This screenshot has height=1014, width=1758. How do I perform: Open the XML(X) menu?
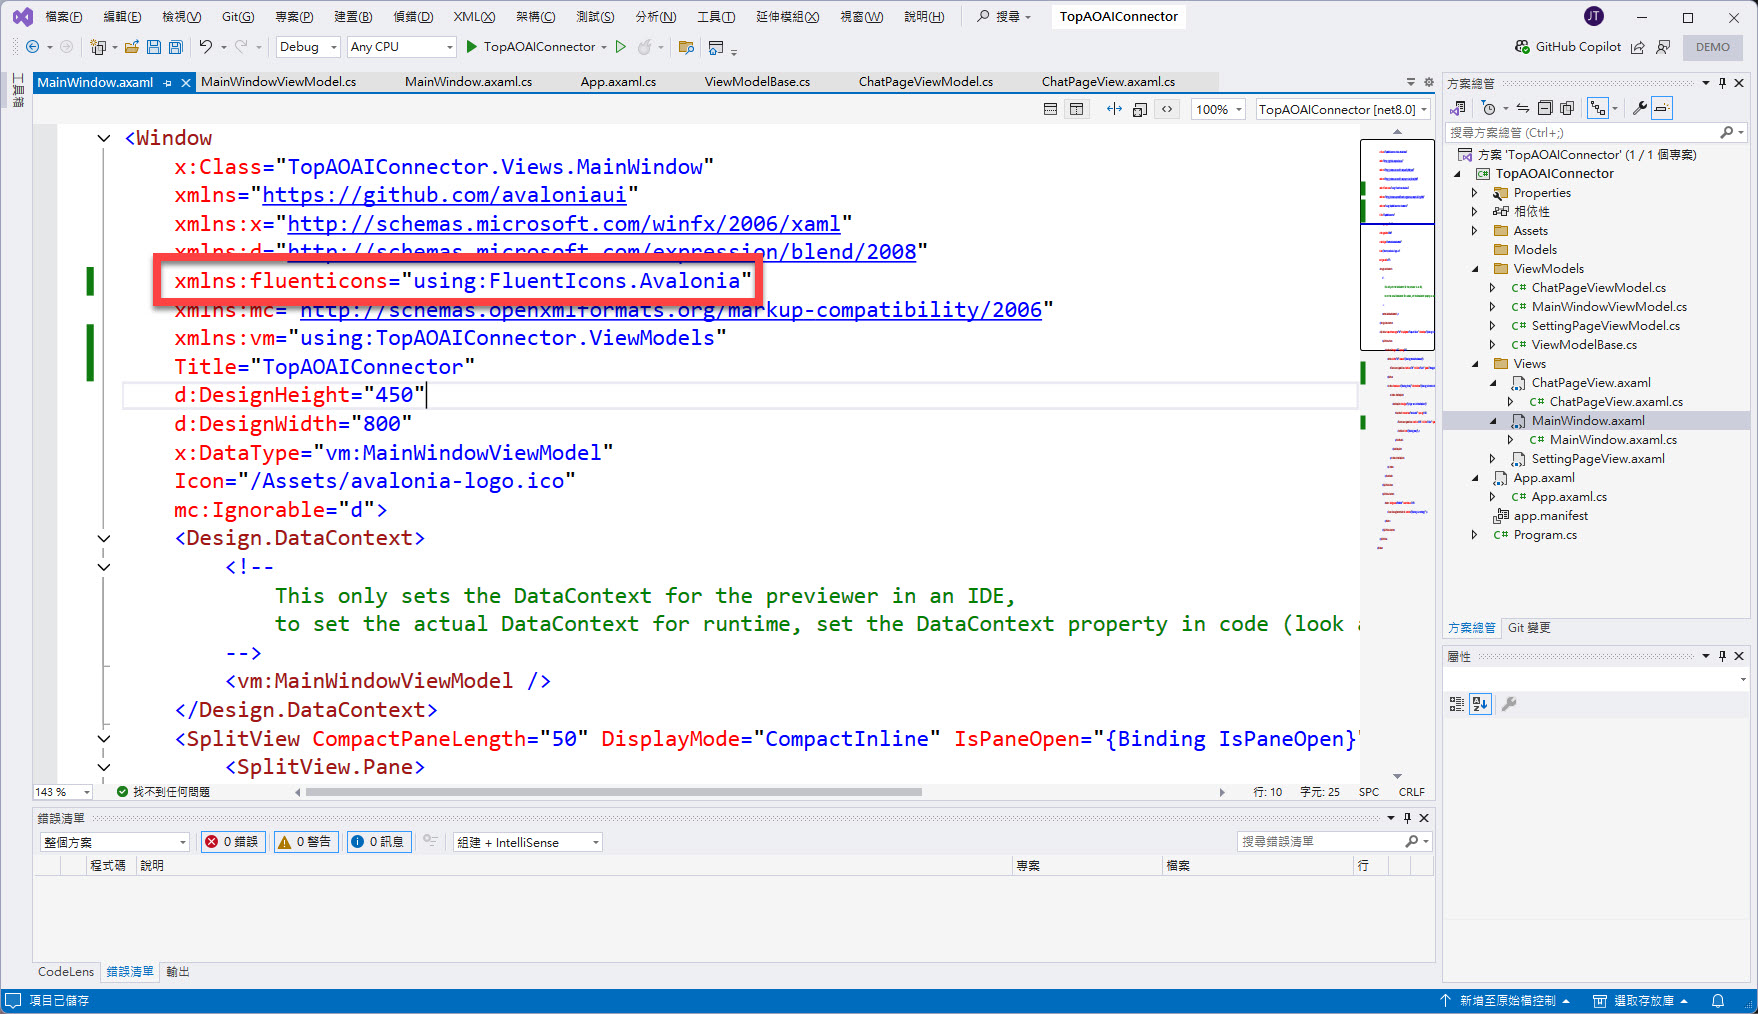point(474,17)
